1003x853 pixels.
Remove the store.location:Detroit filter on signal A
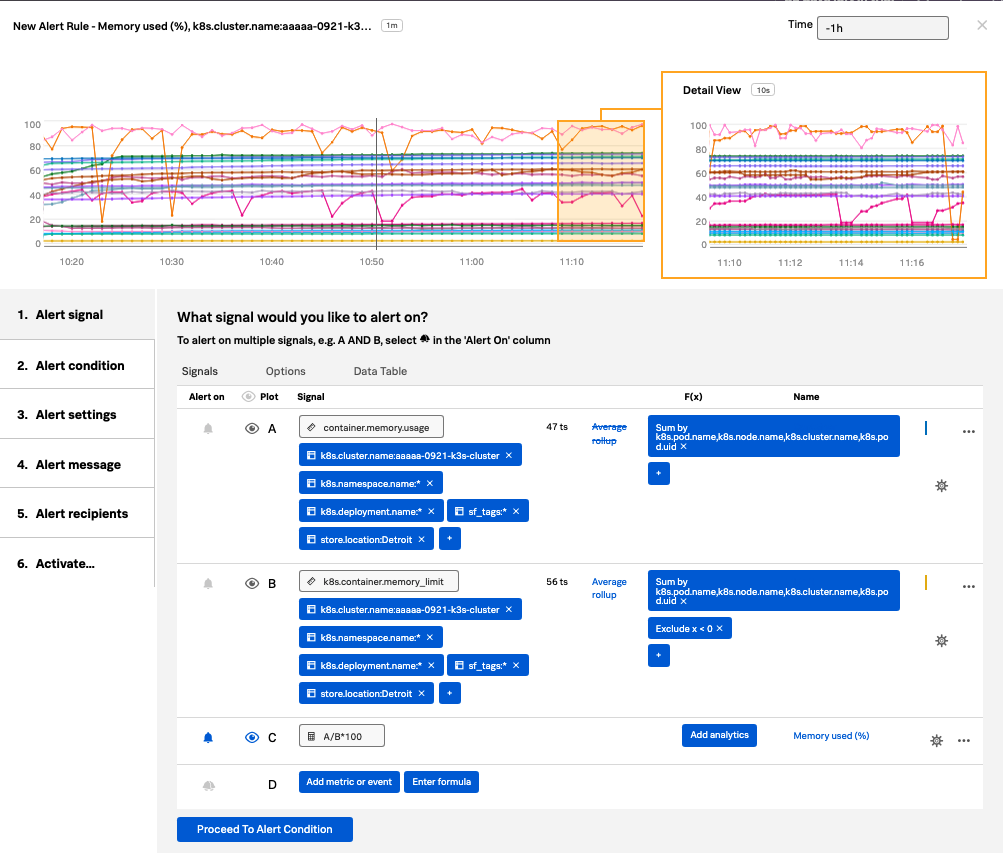pos(422,539)
